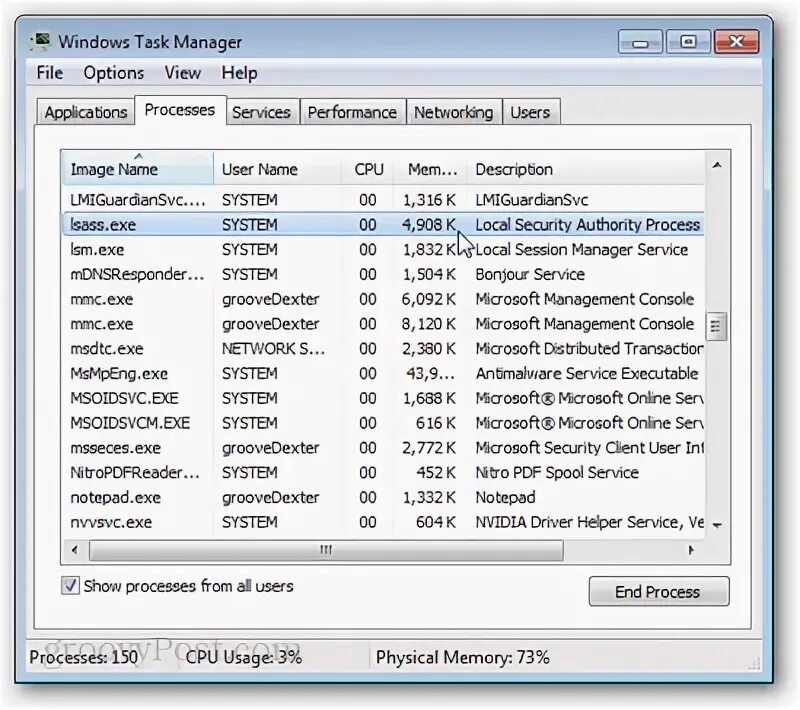The width and height of the screenshot is (800, 710).
Task: Click Physical Memory: 73% status entry
Action: 463,657
